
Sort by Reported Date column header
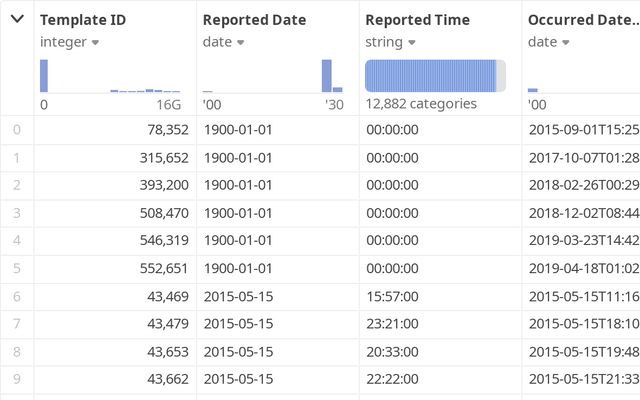[254, 20]
